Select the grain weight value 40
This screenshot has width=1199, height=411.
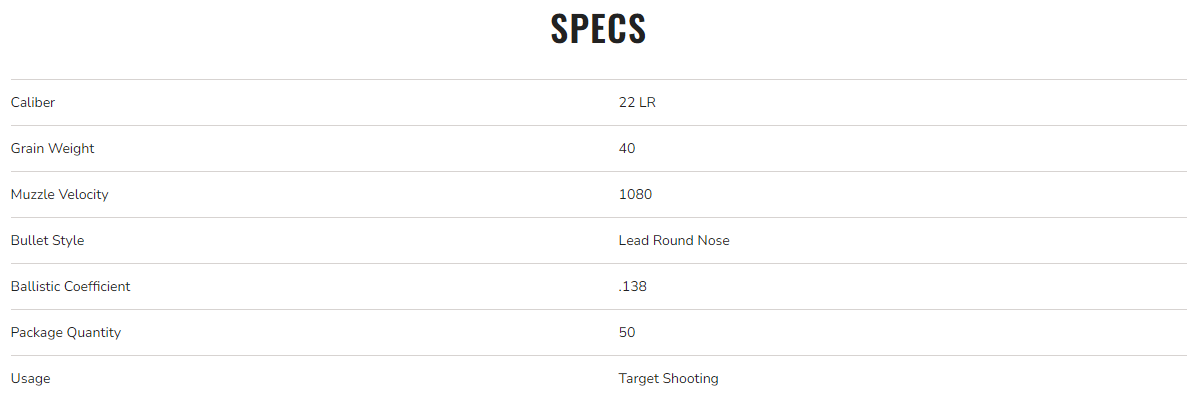point(627,148)
